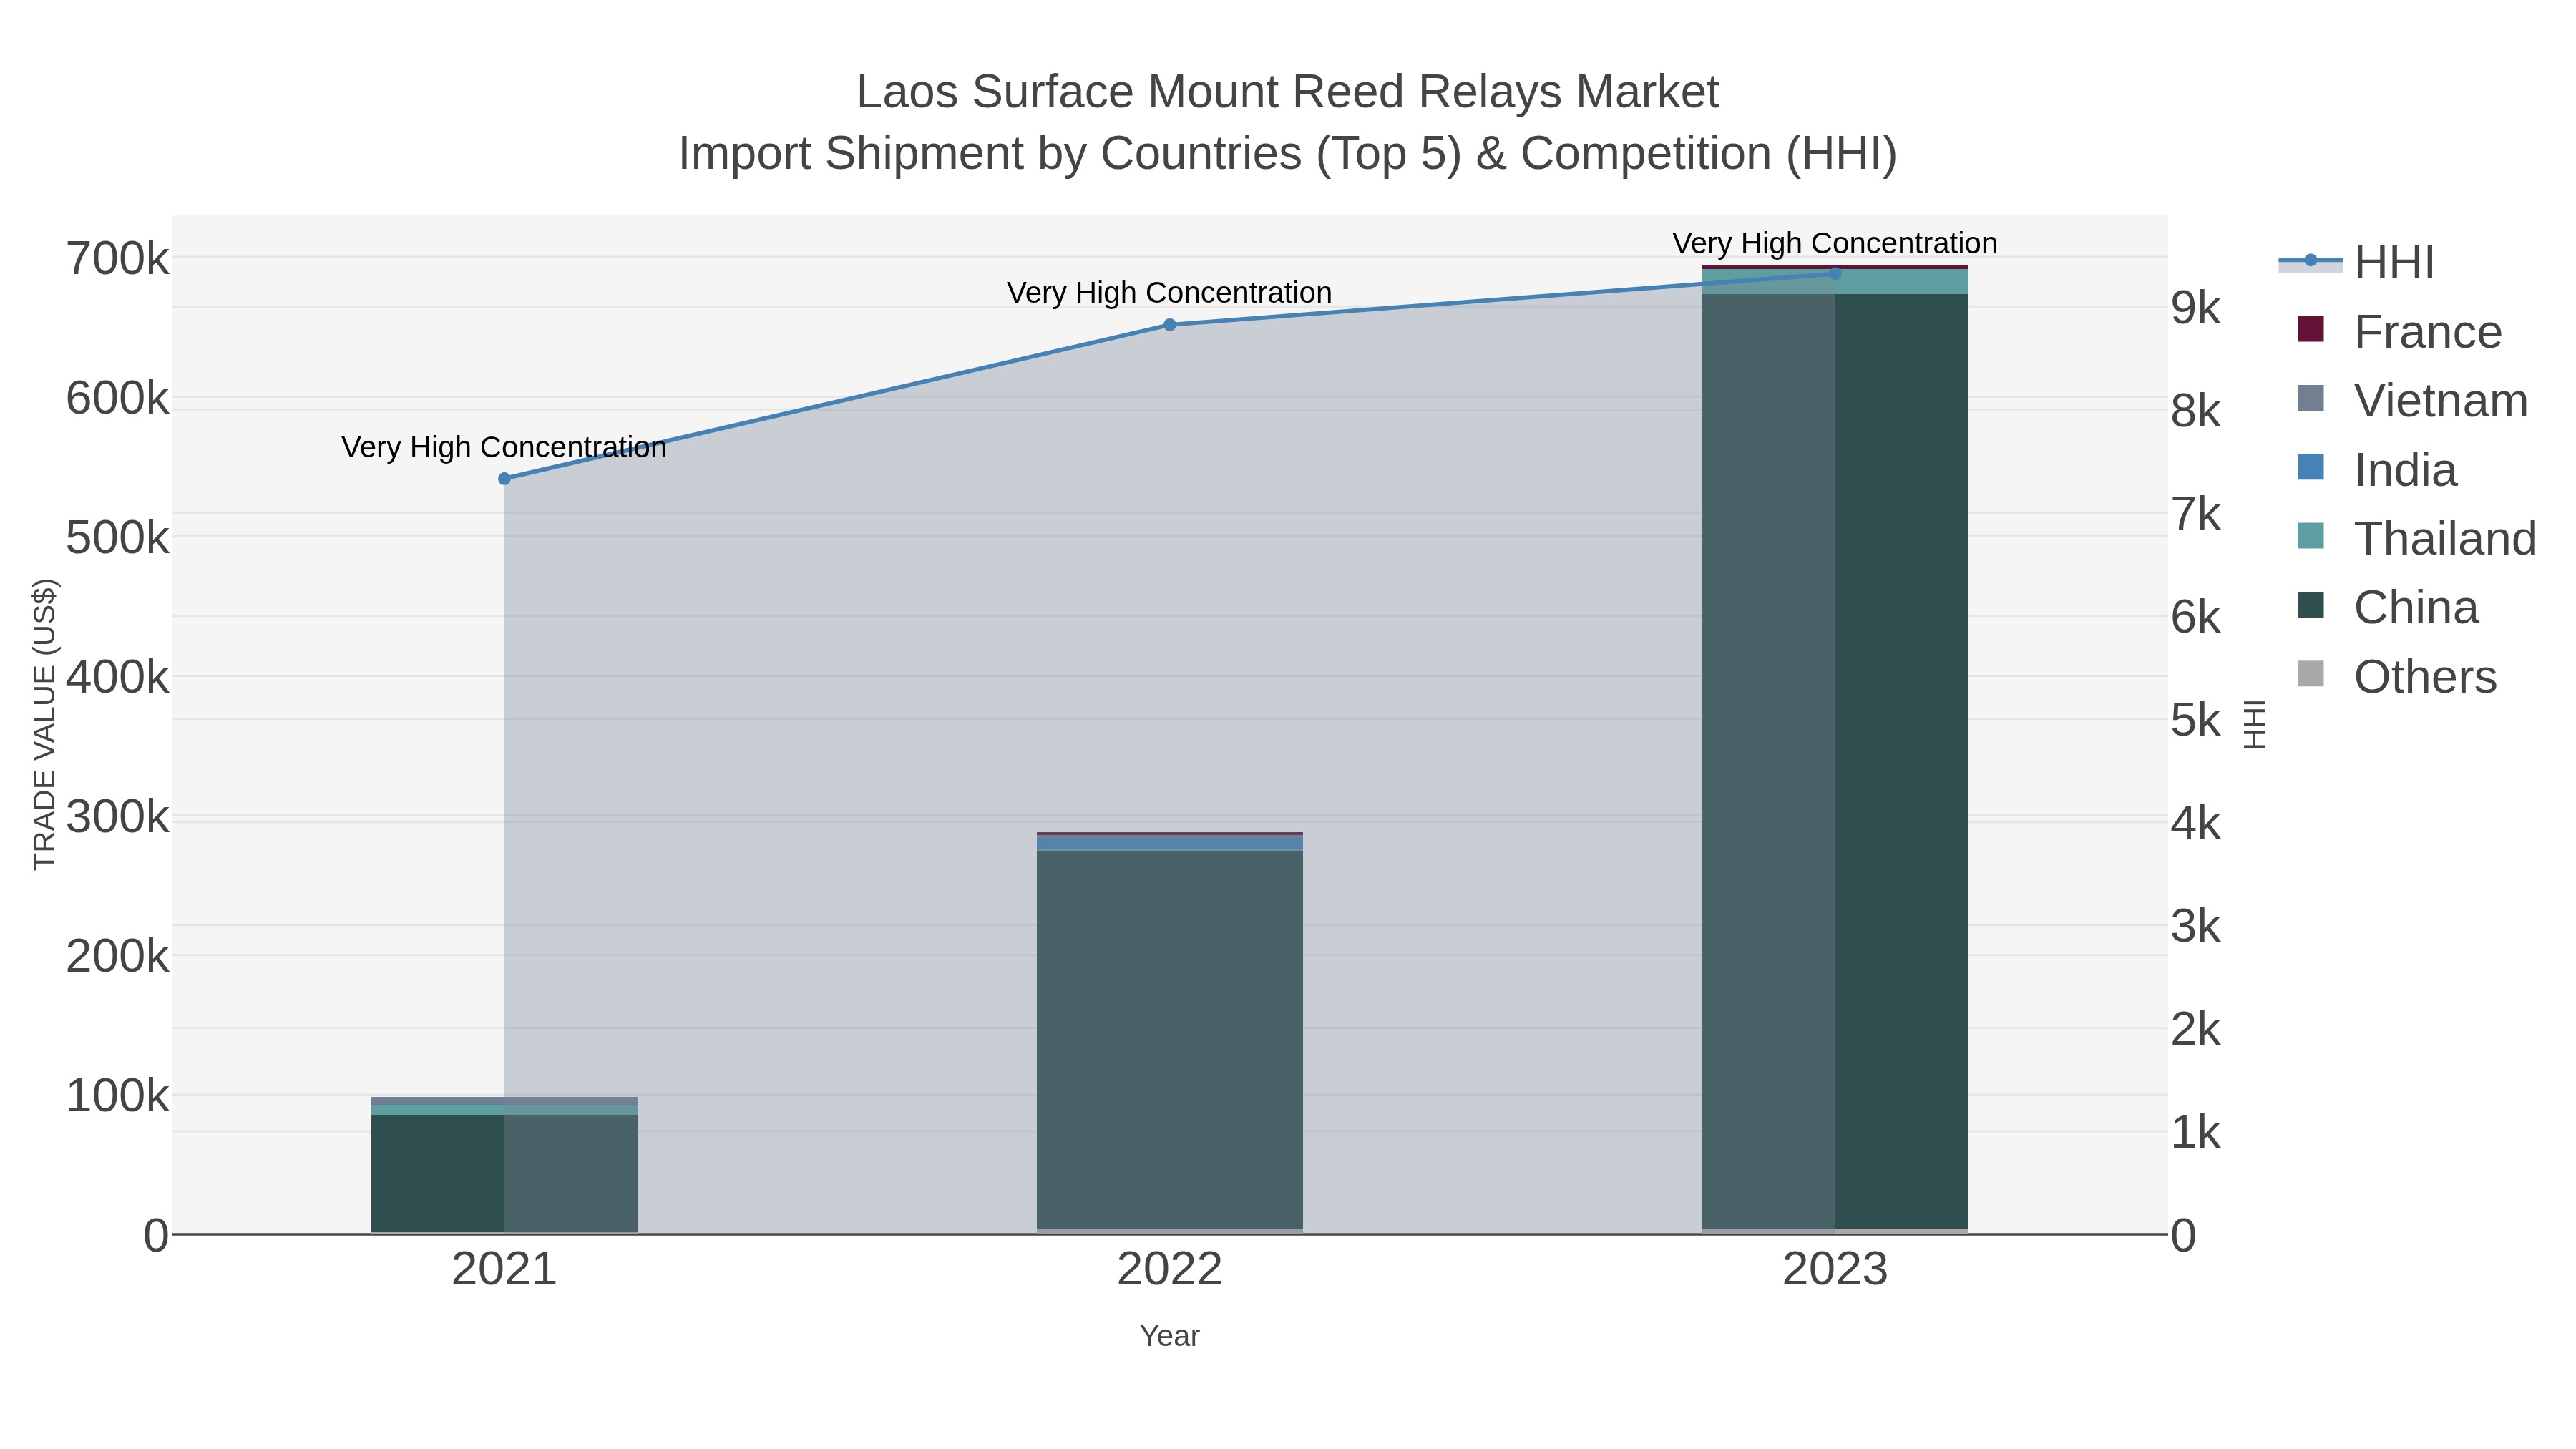
Task: Click the China bar segment for 2022
Action: pyautogui.click(x=1169, y=1040)
